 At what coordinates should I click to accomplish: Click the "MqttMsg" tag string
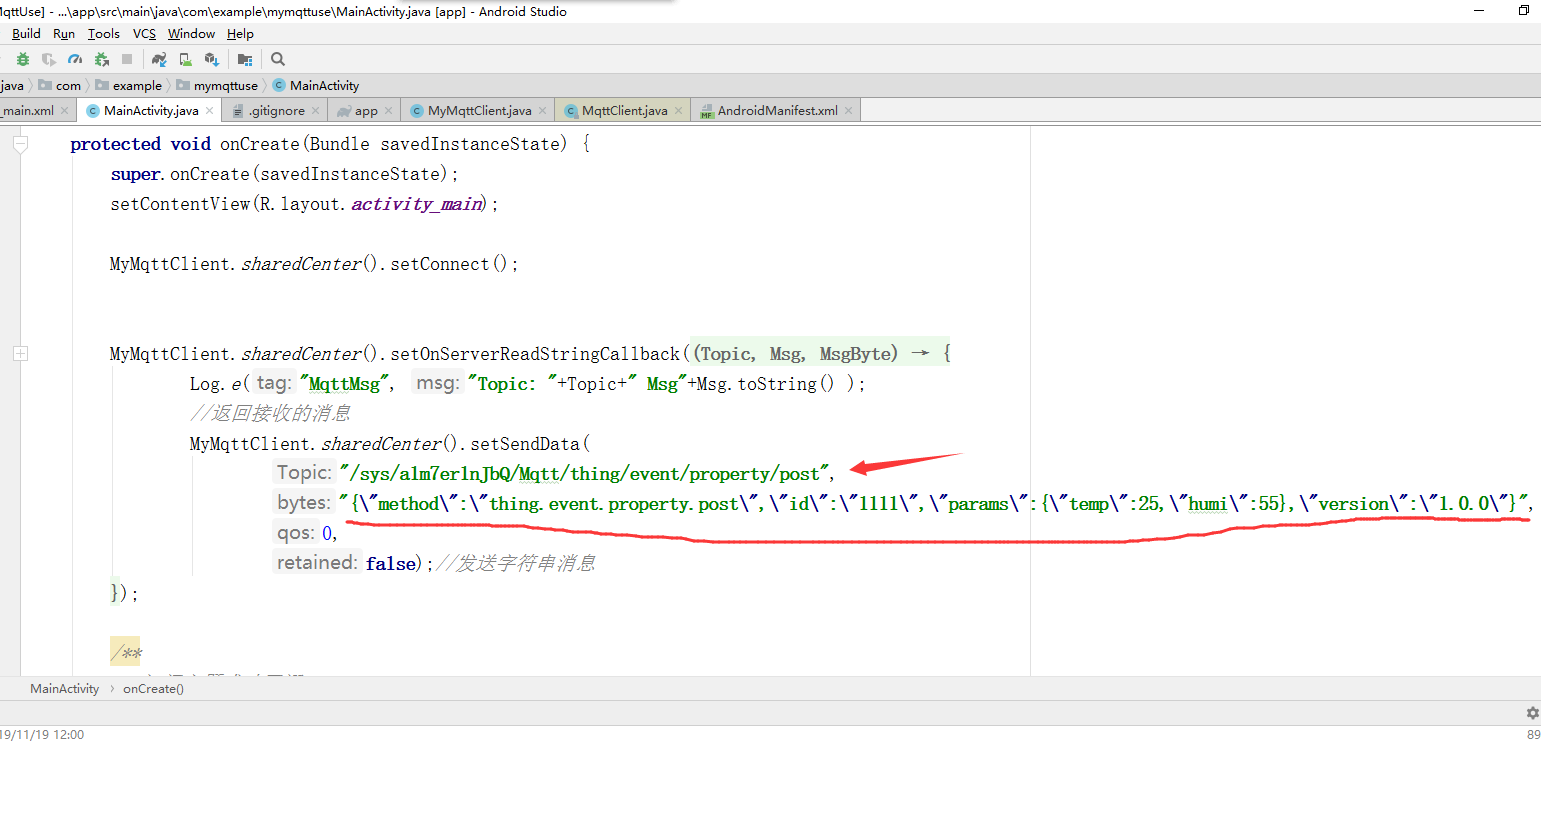(344, 384)
